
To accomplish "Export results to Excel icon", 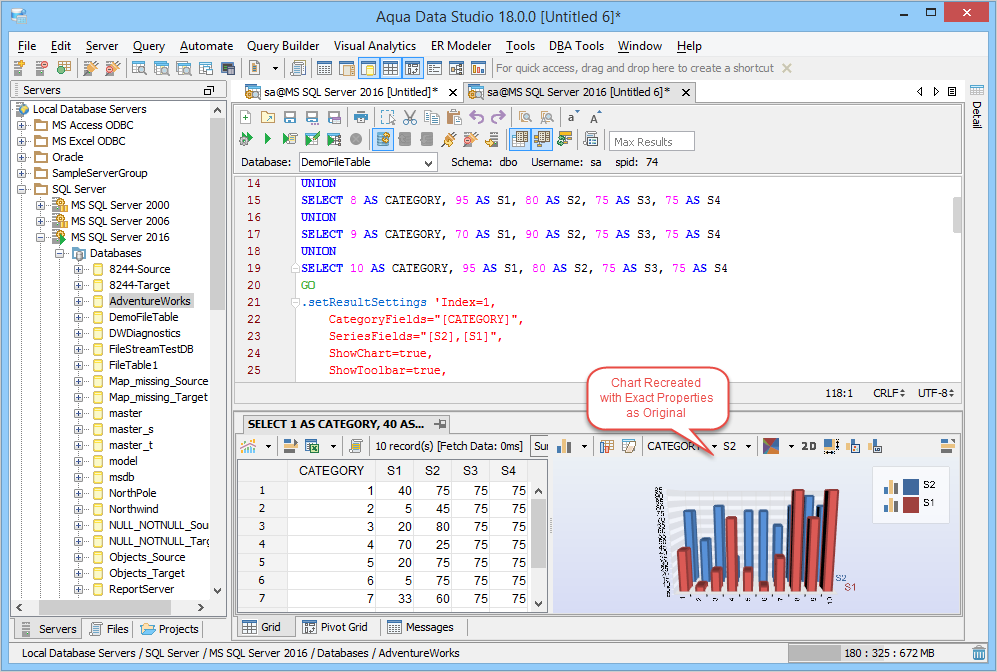I will coord(312,446).
